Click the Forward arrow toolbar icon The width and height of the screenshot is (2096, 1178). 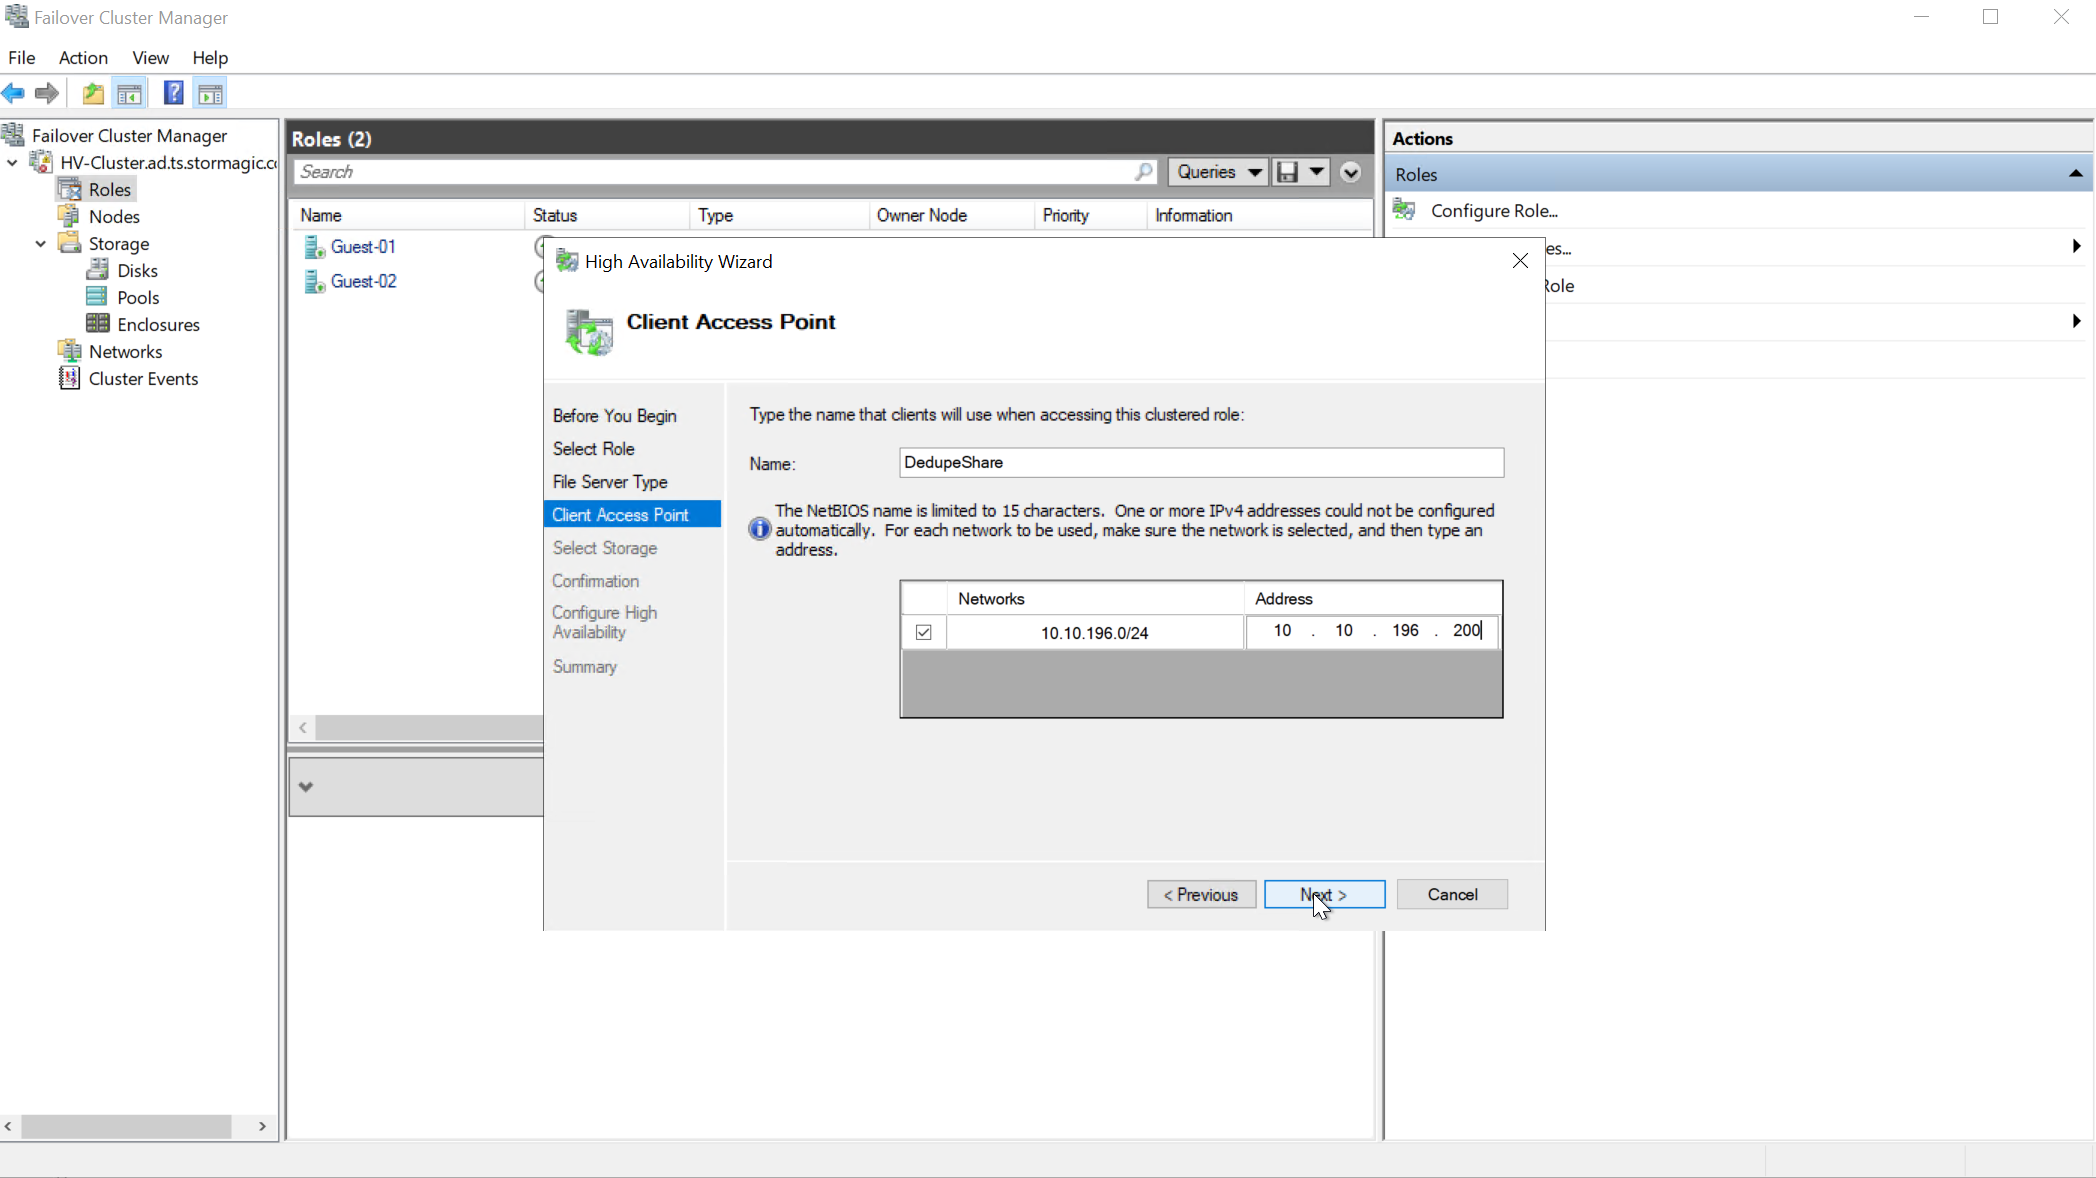tap(46, 93)
